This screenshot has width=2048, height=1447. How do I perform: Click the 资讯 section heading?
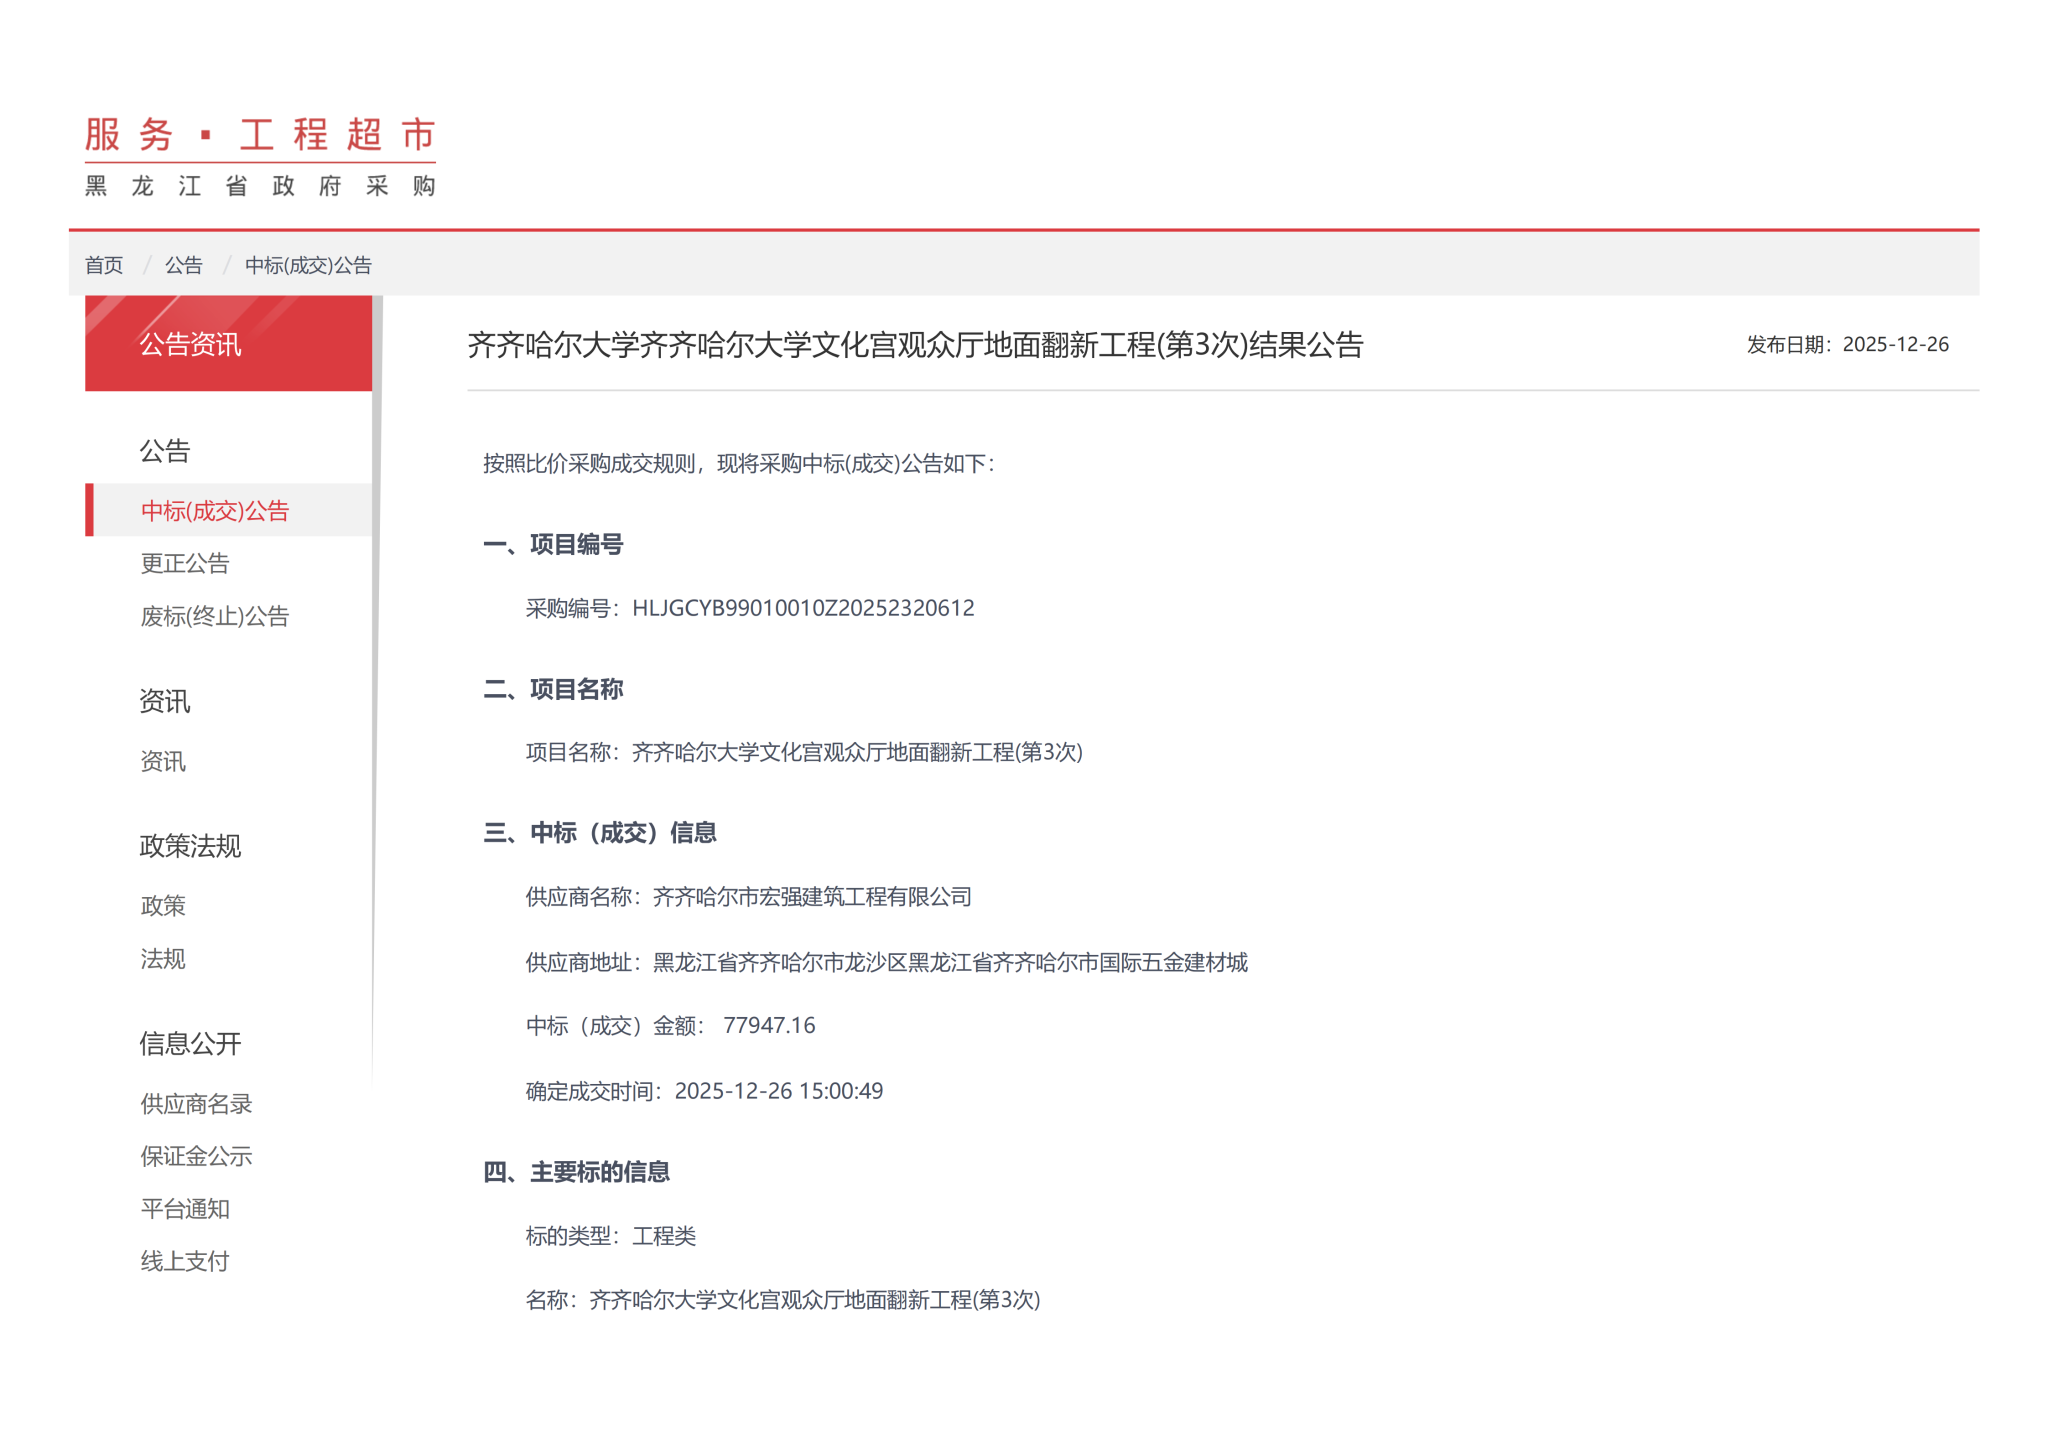coord(165,701)
